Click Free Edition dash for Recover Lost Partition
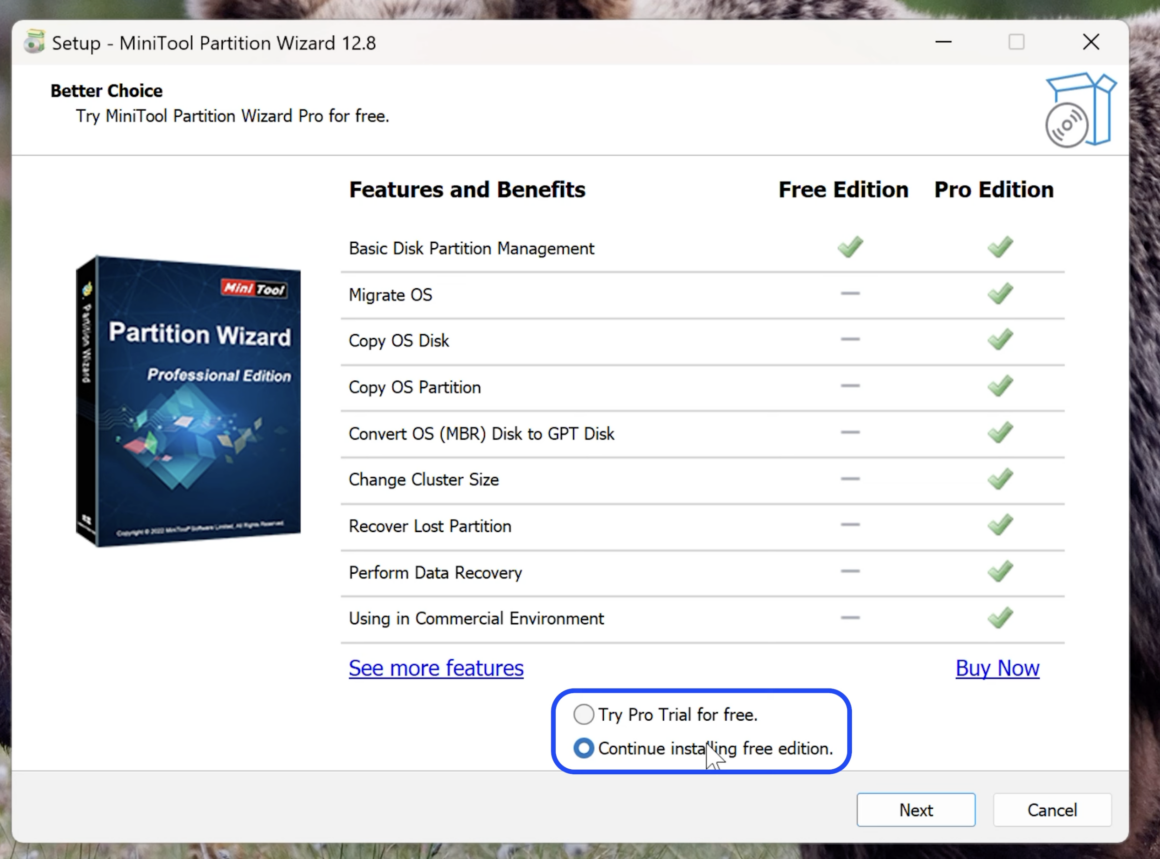Viewport: 1160px width, 859px height. click(x=850, y=525)
